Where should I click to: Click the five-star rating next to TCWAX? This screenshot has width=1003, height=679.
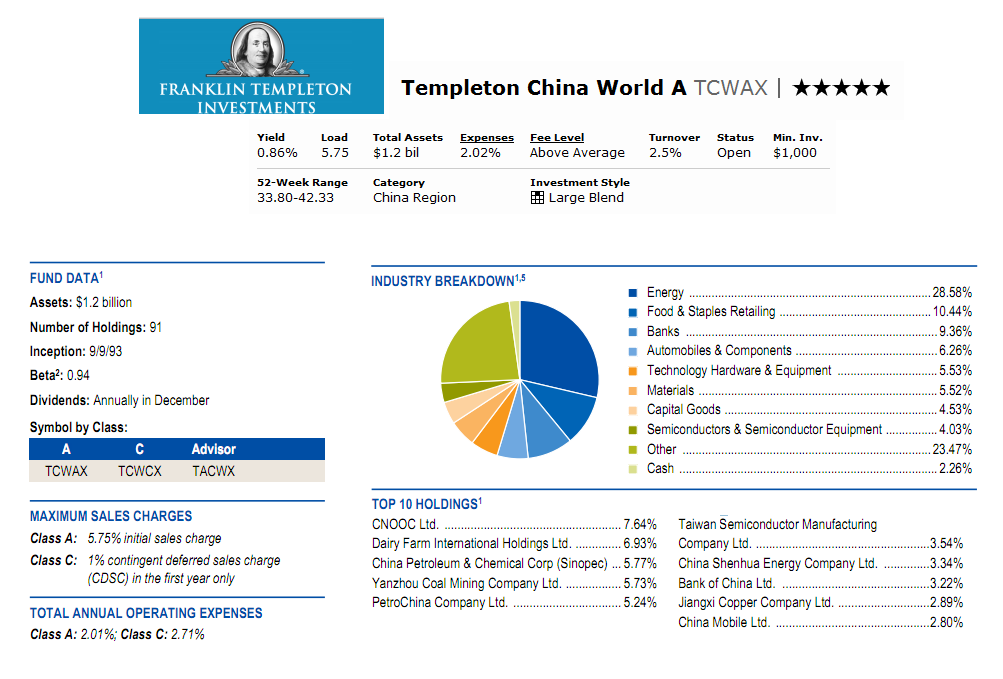point(842,87)
